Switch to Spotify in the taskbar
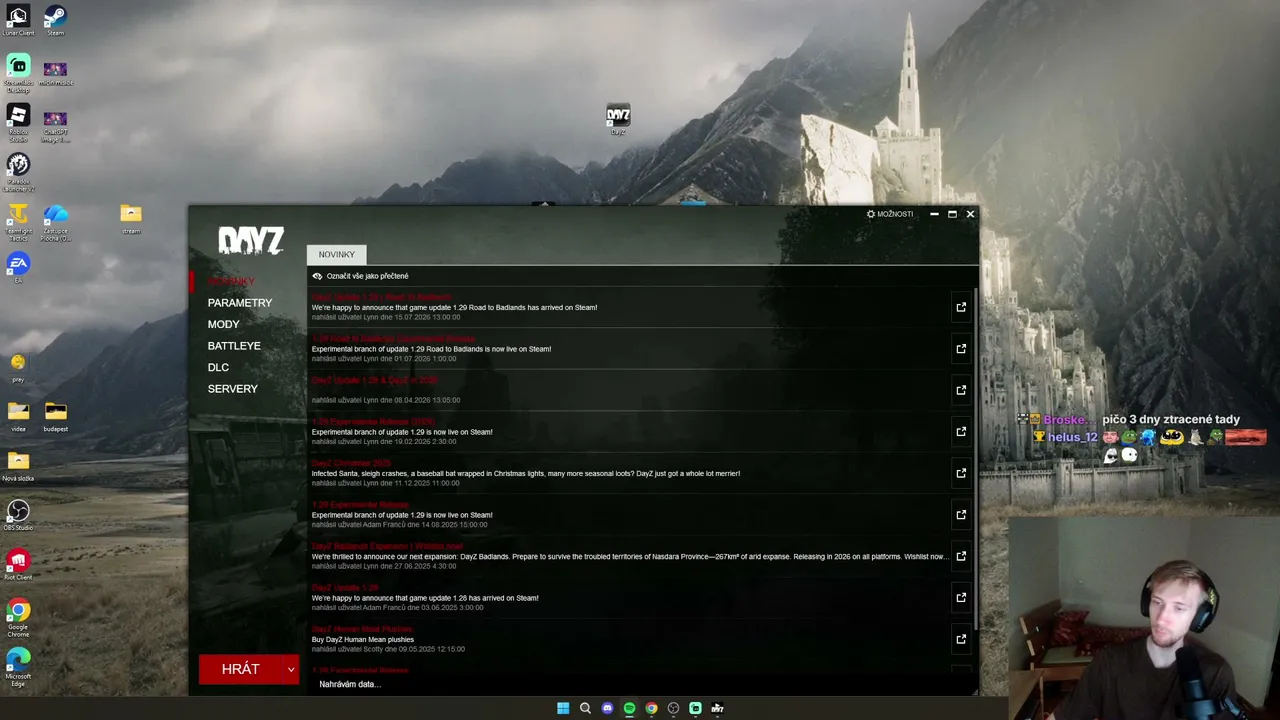 click(629, 708)
